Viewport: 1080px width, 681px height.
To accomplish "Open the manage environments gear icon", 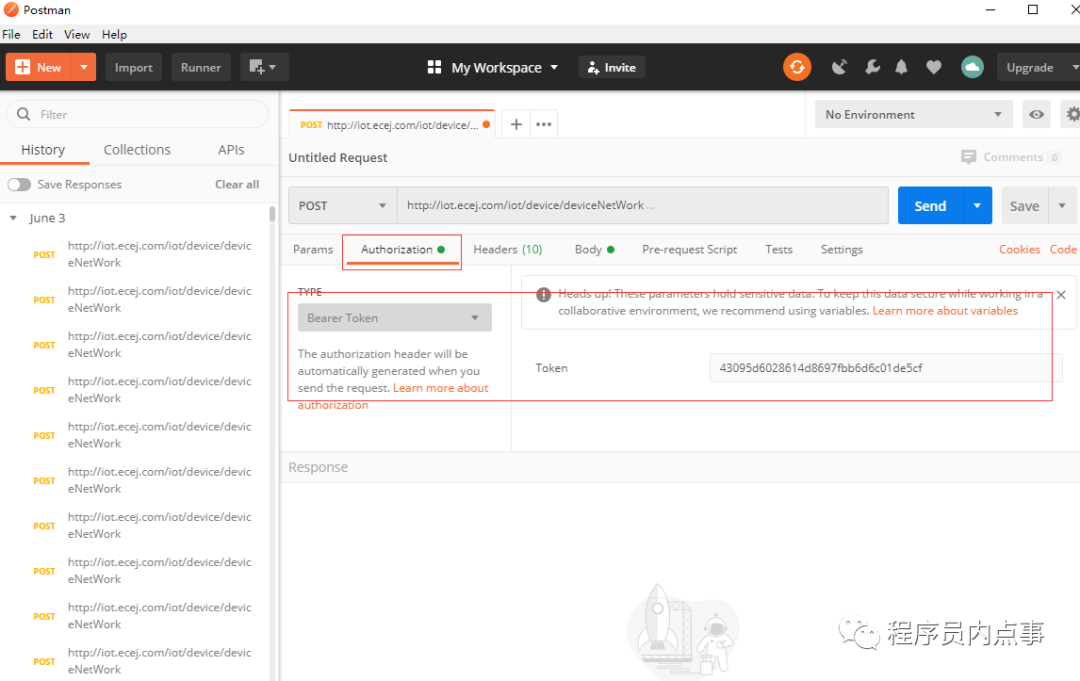I will (x=1072, y=114).
